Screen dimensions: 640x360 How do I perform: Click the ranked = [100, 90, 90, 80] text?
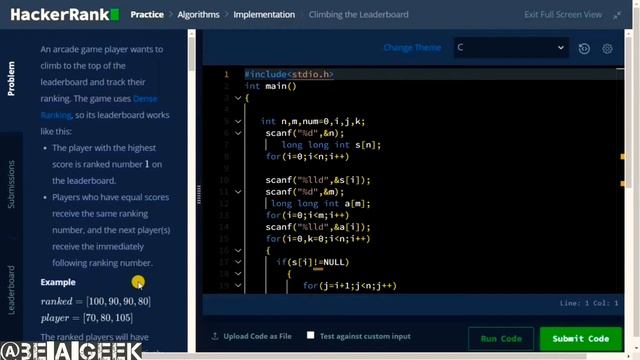point(96,301)
